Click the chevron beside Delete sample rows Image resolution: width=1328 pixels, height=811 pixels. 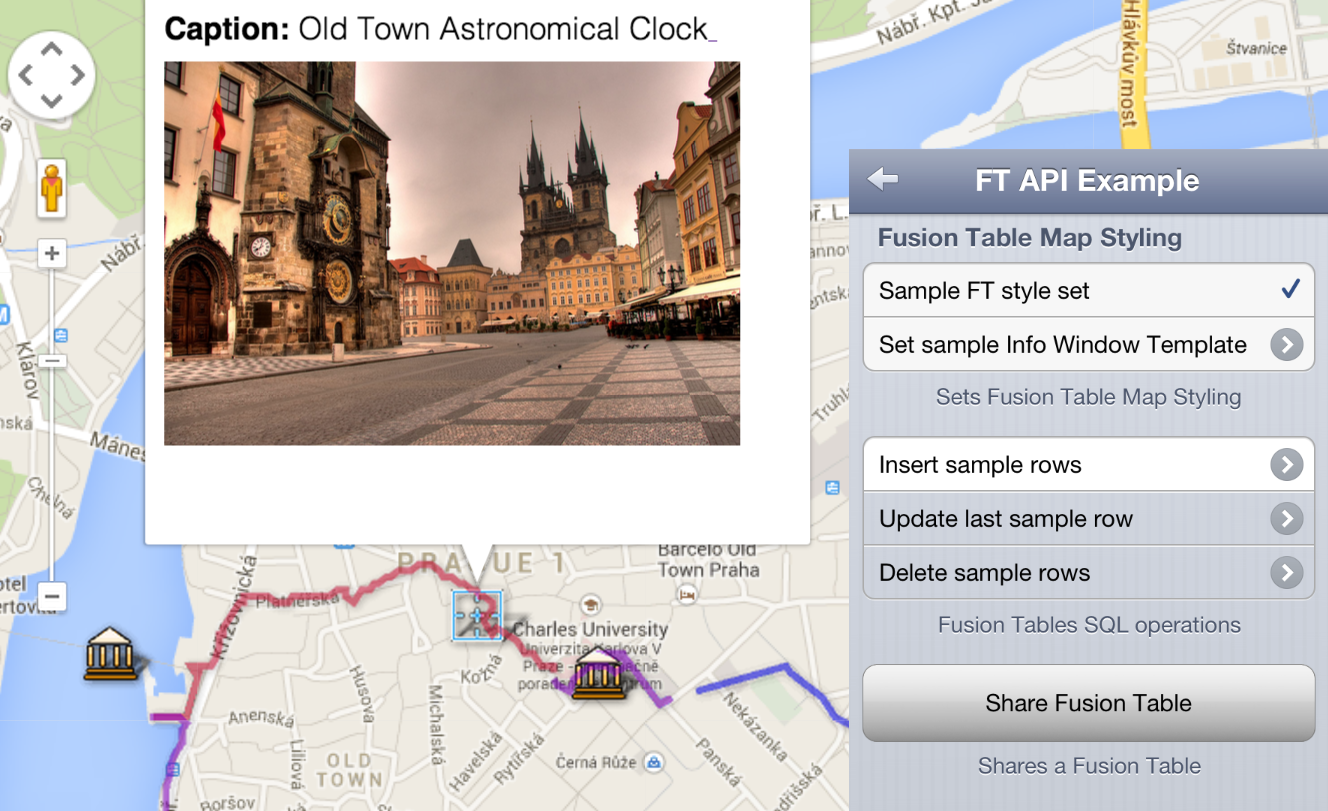click(1287, 573)
